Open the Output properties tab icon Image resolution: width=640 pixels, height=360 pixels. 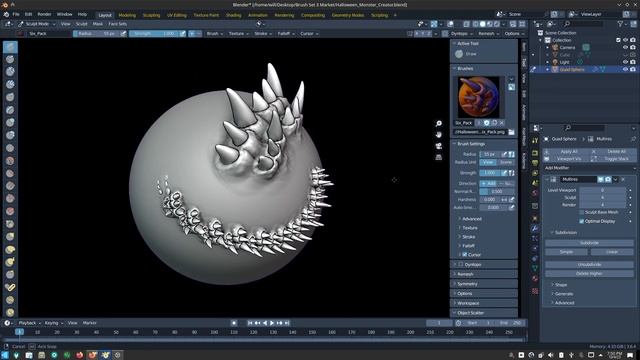pos(535,163)
